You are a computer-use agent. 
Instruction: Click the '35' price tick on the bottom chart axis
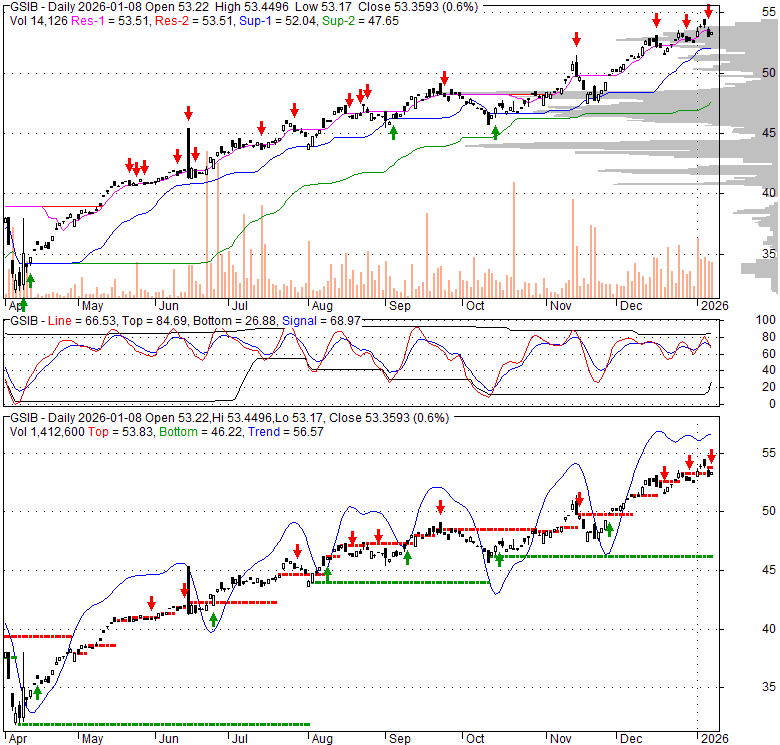(769, 687)
